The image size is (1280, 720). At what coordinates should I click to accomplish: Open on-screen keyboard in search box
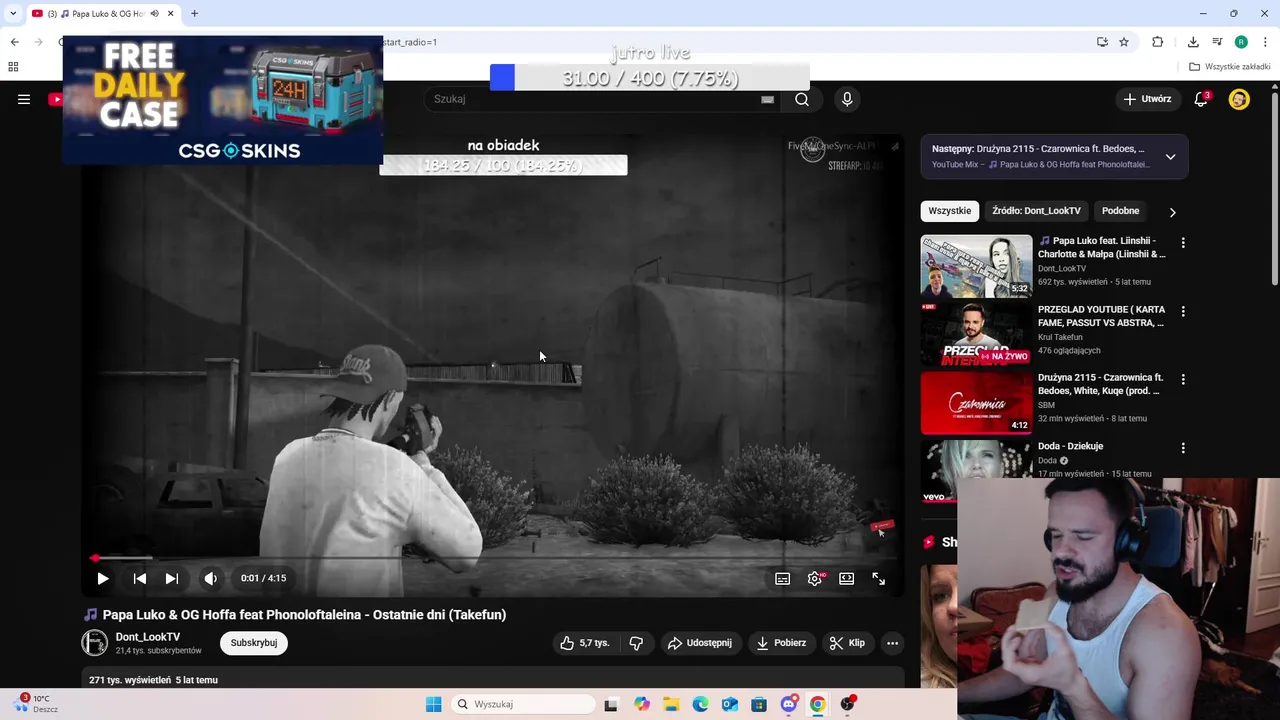pyautogui.click(x=767, y=99)
